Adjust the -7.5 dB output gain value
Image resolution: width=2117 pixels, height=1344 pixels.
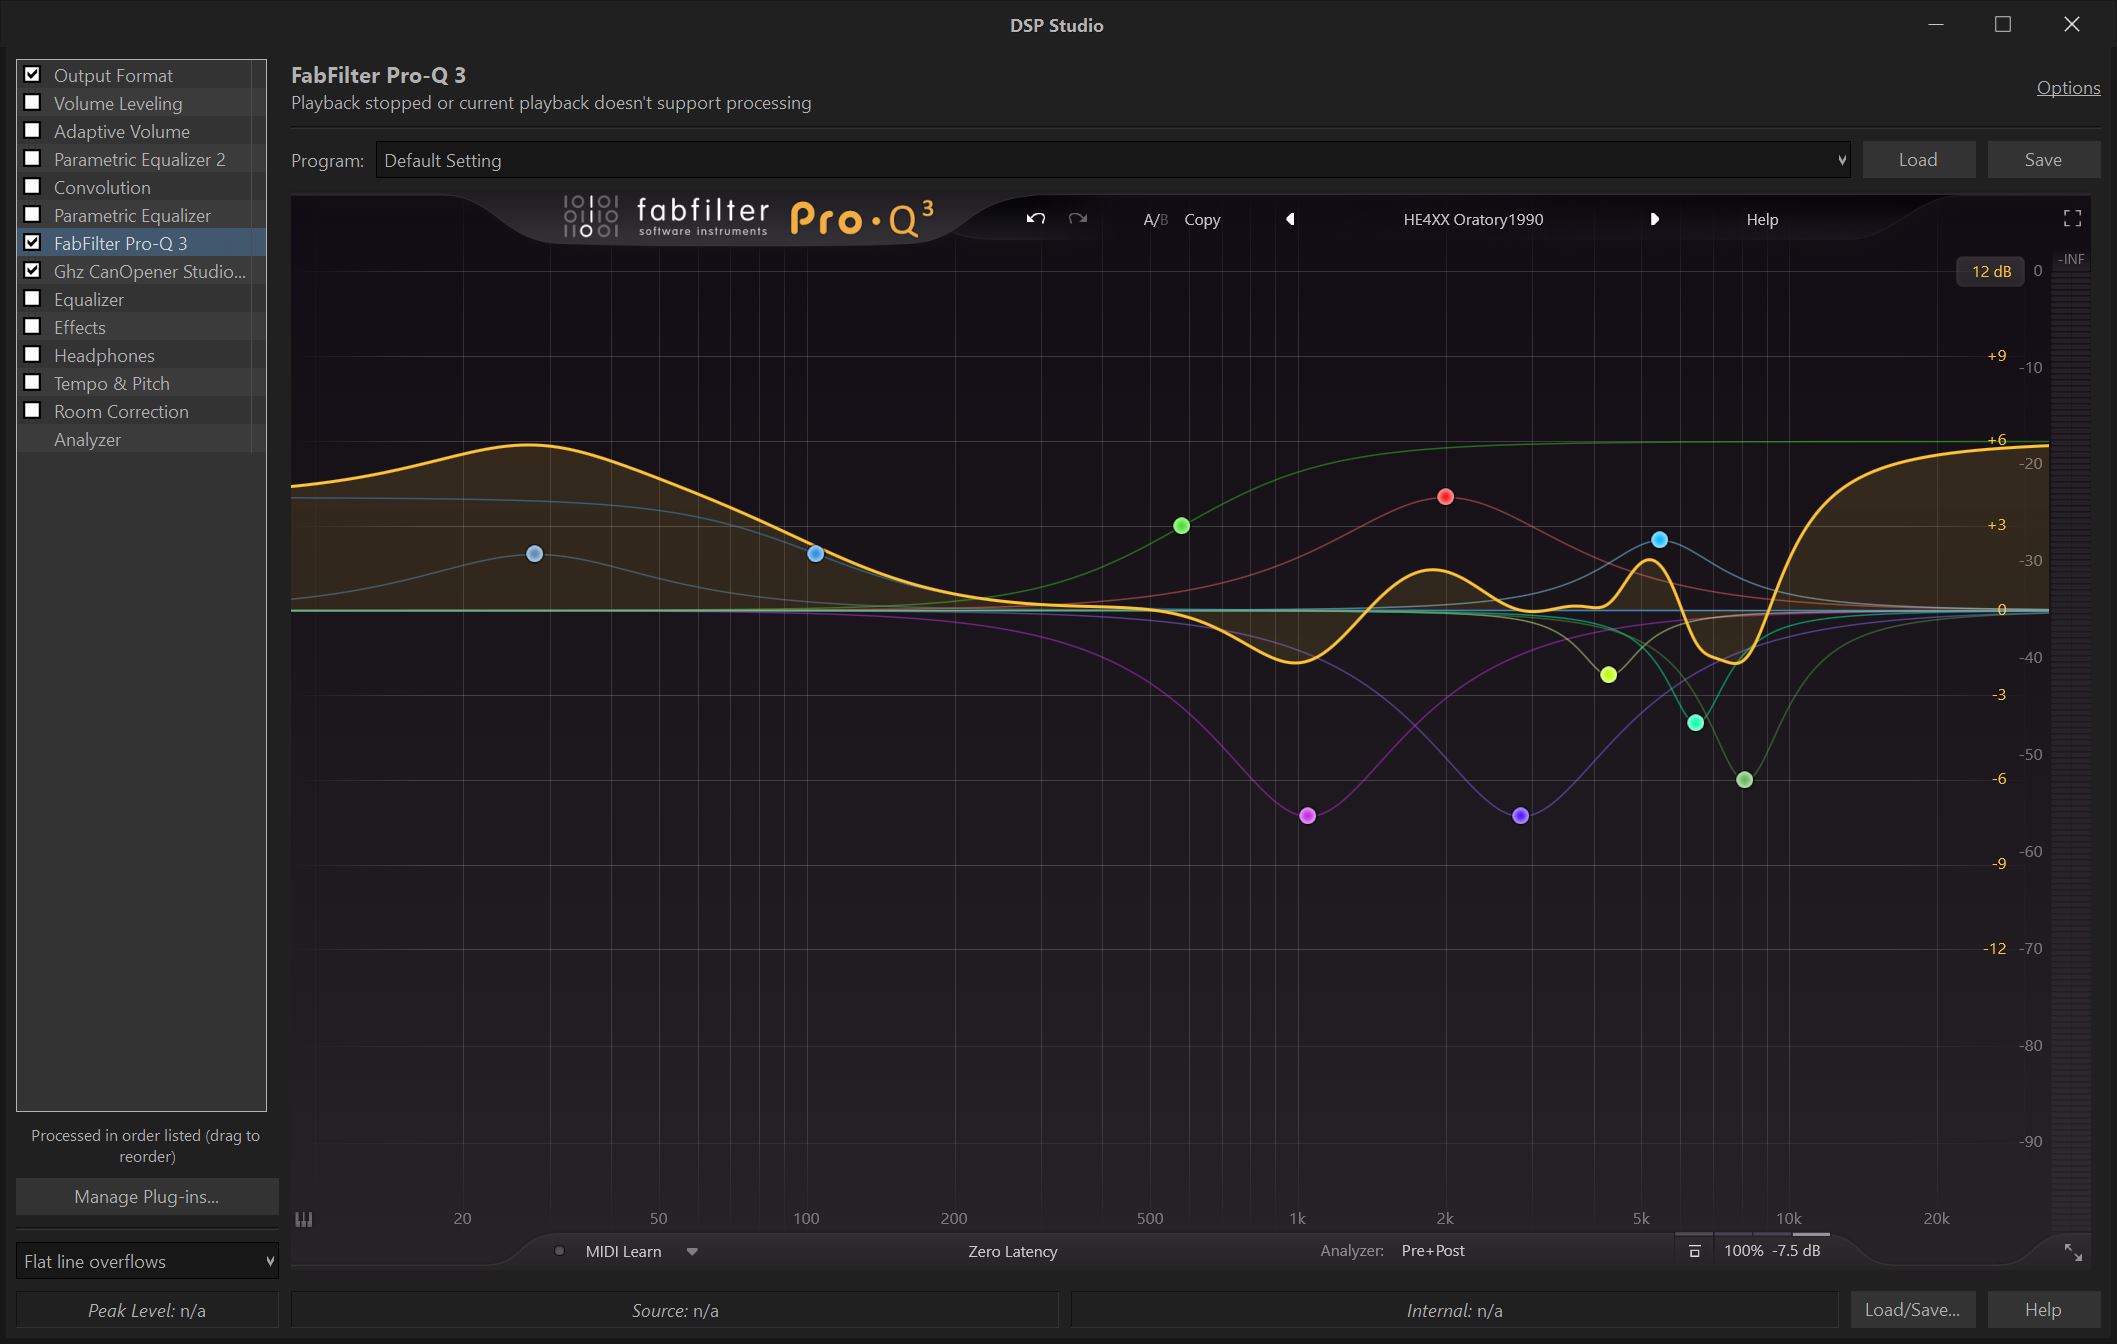(x=1796, y=1250)
